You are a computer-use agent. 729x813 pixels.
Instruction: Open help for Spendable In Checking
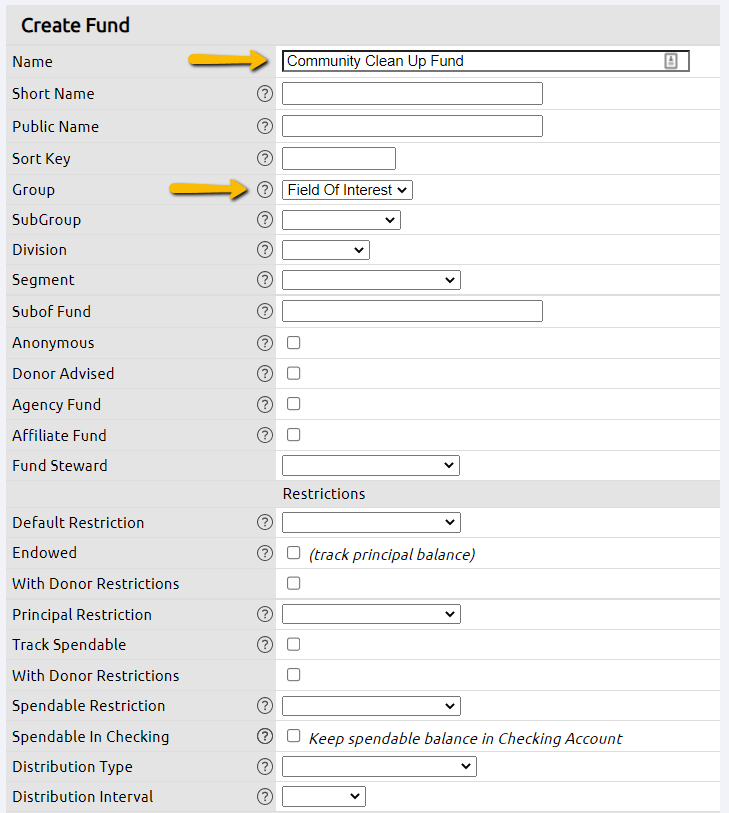(x=264, y=736)
